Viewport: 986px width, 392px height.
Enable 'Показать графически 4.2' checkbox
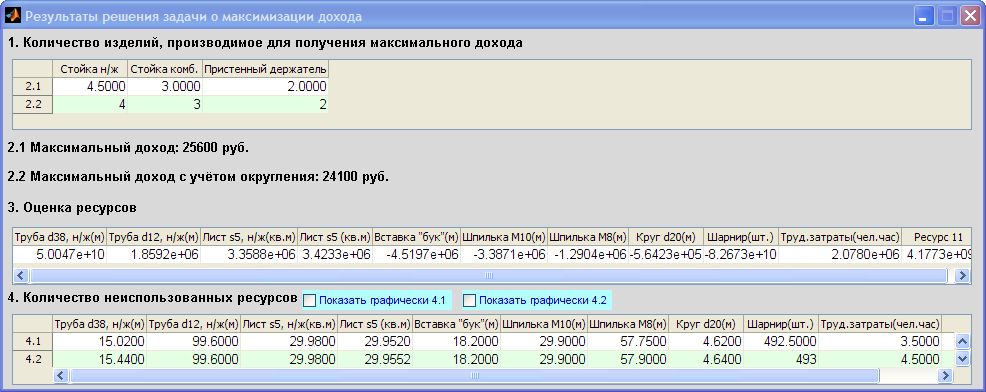[x=469, y=301]
